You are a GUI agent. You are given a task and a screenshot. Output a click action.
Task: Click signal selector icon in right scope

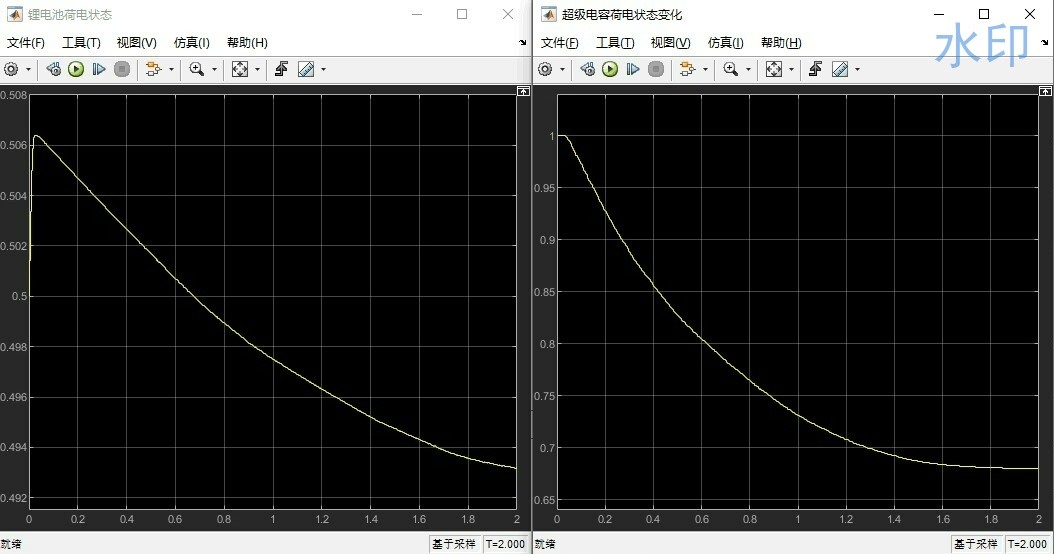point(688,69)
